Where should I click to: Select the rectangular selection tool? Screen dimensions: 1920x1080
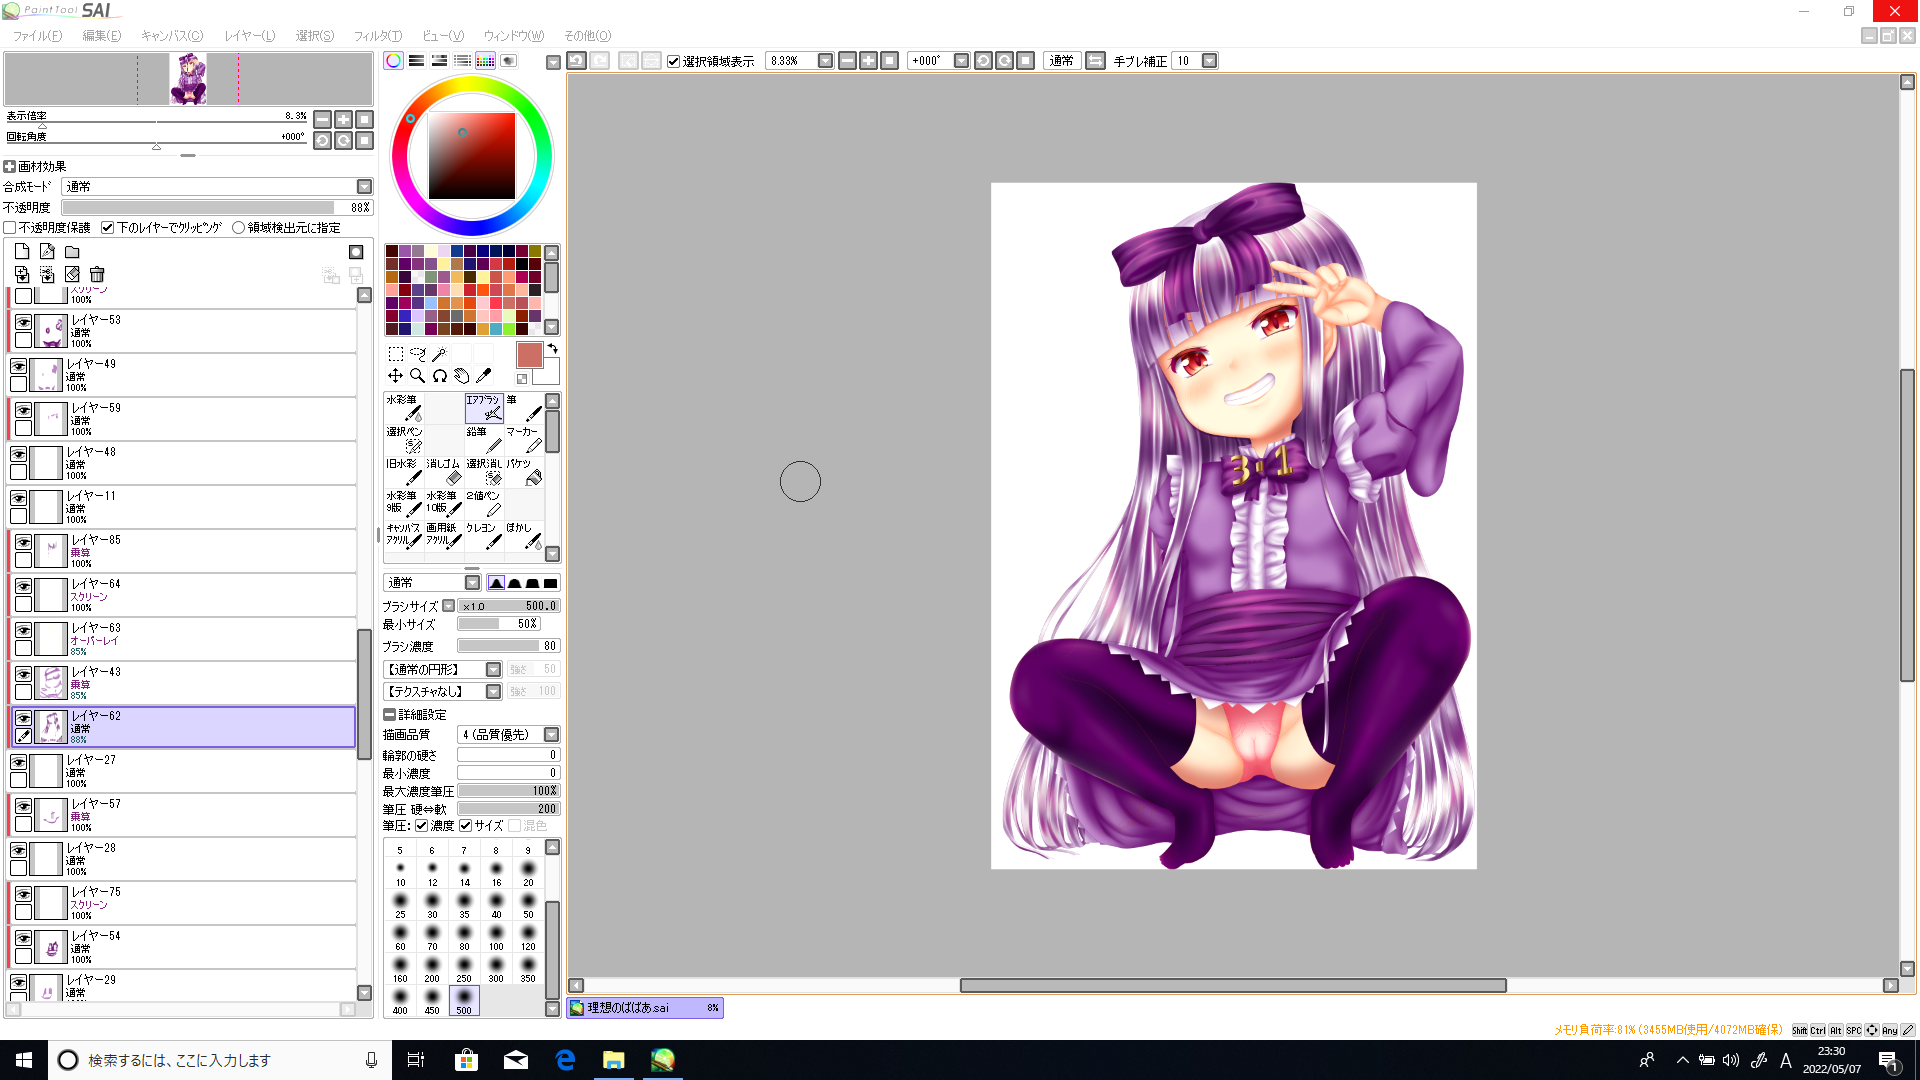point(396,354)
